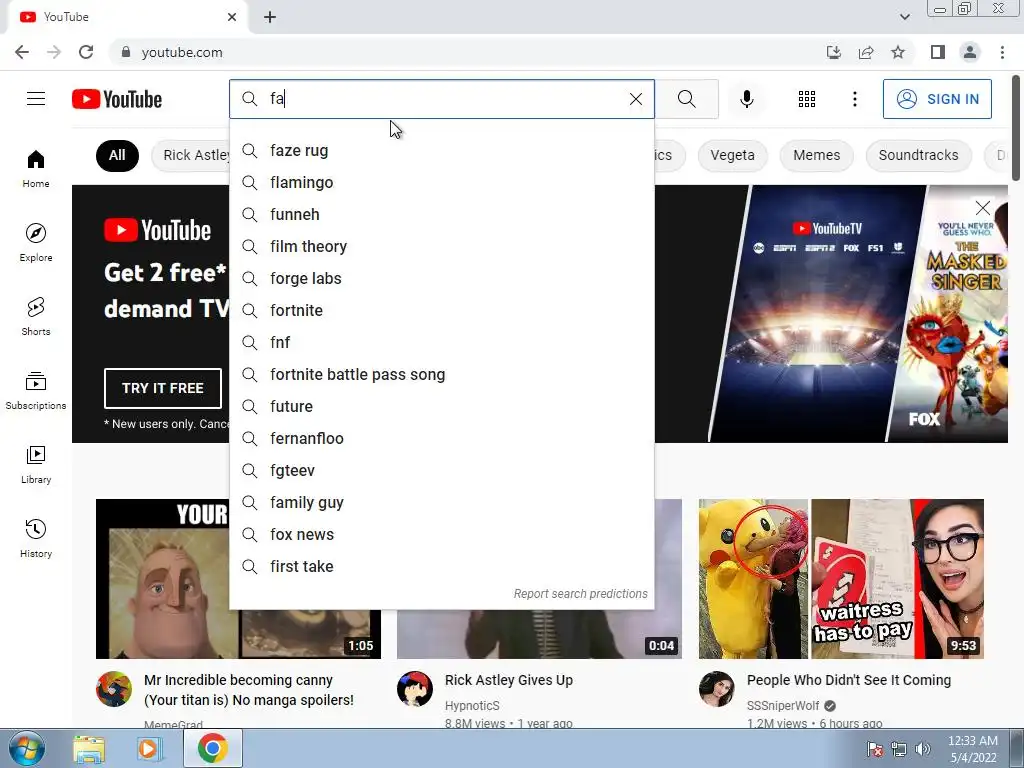The image size is (1024, 768).
Task: Choose the 'fnf' suggestion
Action: 441,343
